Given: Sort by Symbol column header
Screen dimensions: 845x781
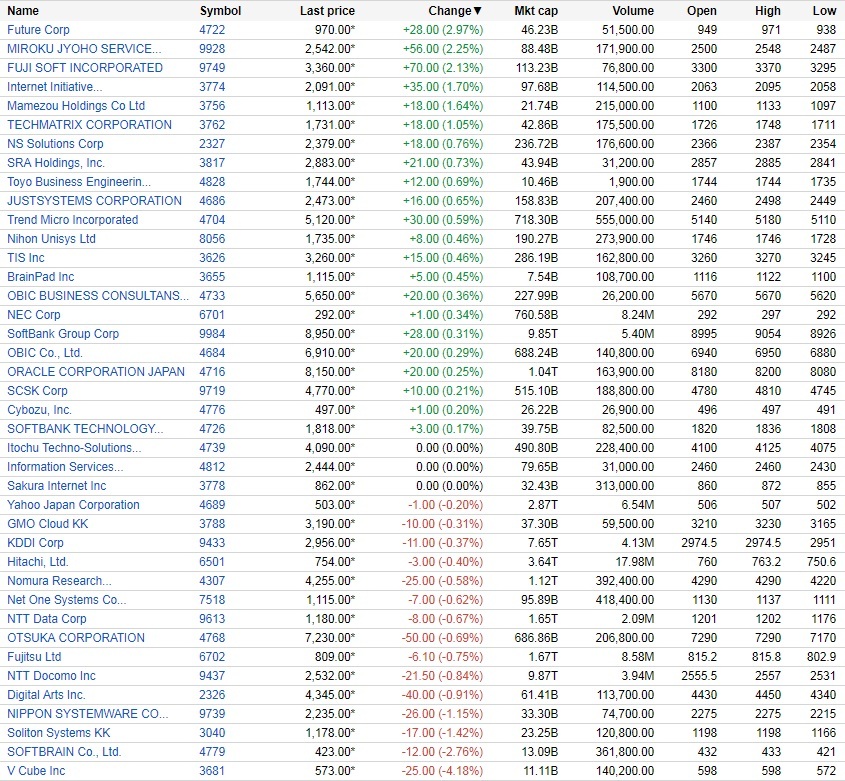Looking at the screenshot, I should [220, 11].
